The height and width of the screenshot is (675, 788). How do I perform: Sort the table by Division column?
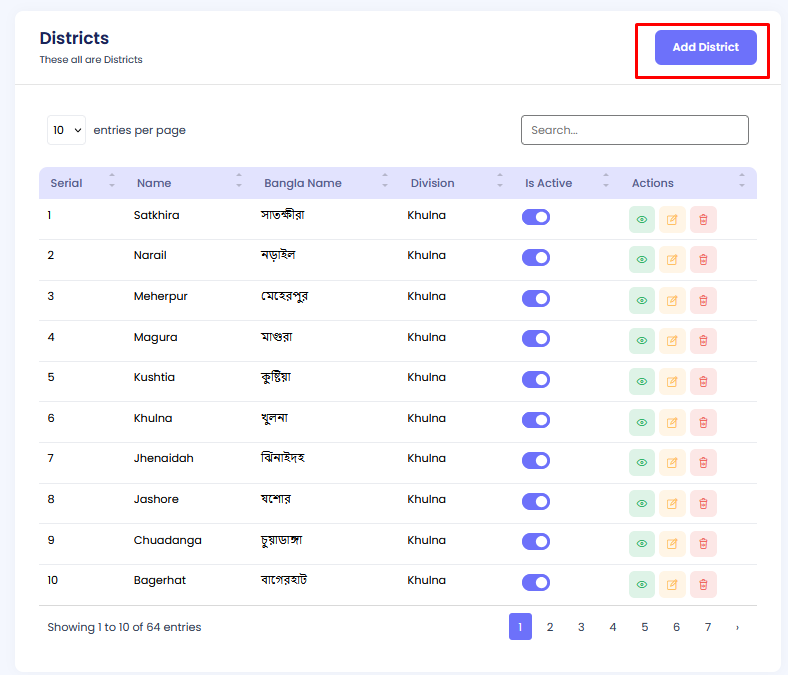[x=432, y=183]
